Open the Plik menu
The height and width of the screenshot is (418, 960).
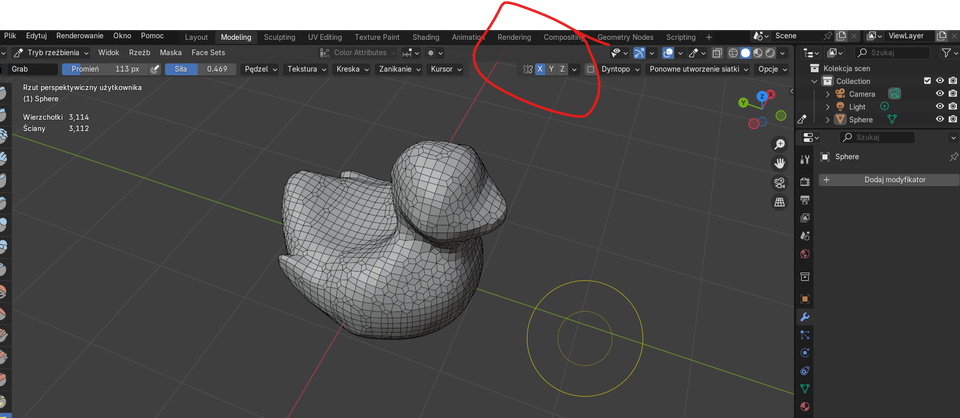[10, 36]
